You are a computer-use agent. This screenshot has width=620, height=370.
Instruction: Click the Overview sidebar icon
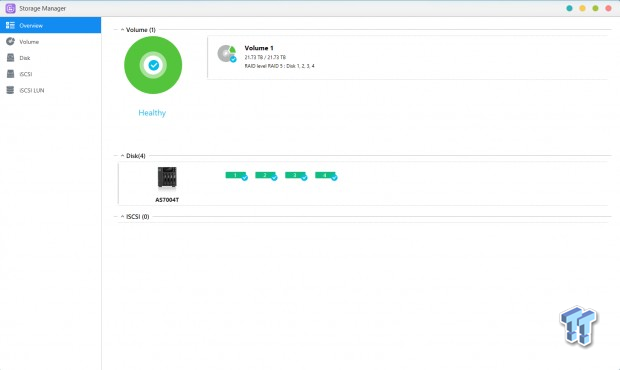pyautogui.click(x=10, y=25)
